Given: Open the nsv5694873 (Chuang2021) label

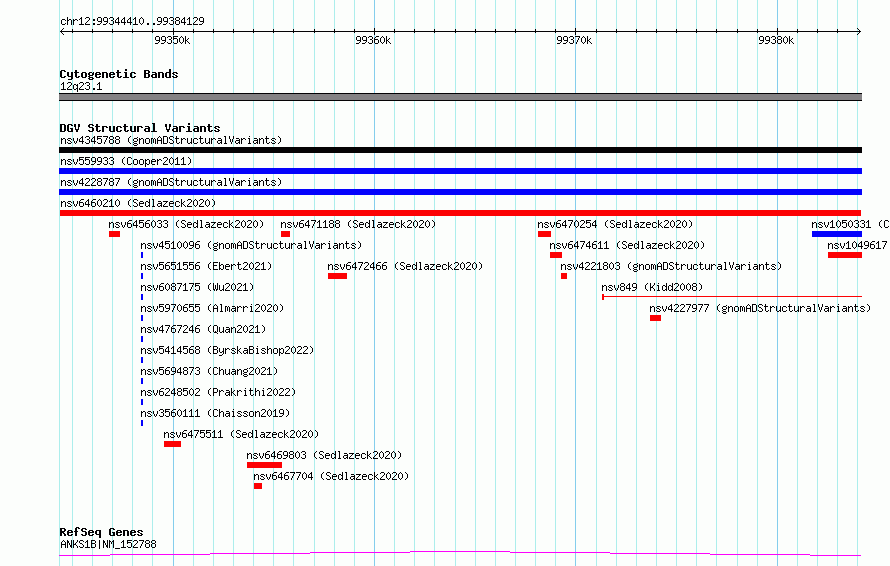Looking at the screenshot, I should pos(209,371).
